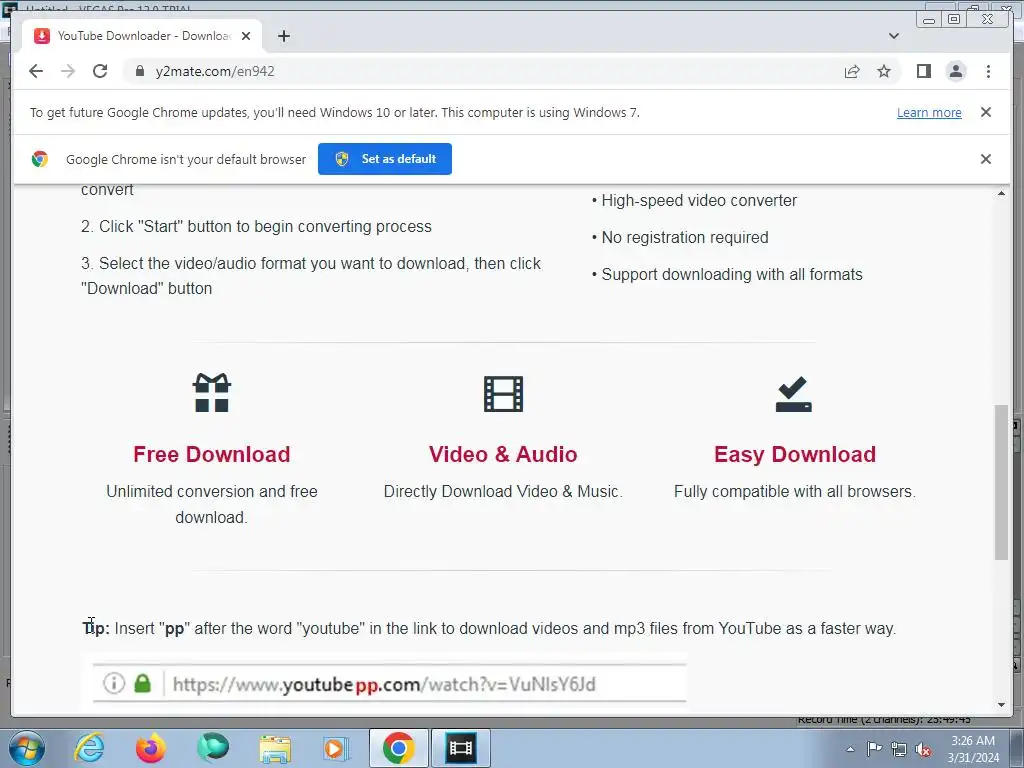Click 'Fully compatible with all browsers.' text
This screenshot has height=768, width=1024.
tap(795, 492)
